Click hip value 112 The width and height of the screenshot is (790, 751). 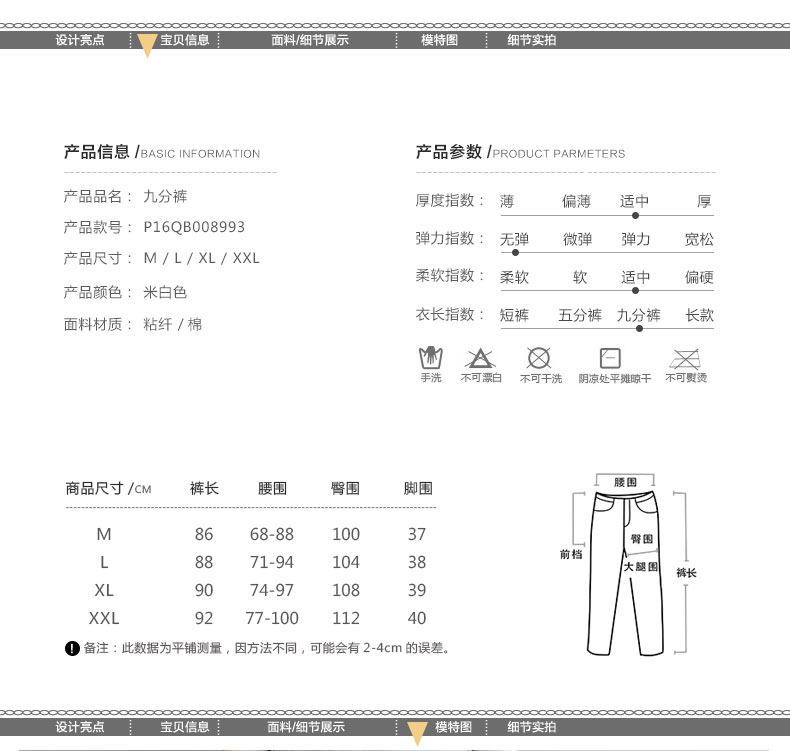coord(346,618)
